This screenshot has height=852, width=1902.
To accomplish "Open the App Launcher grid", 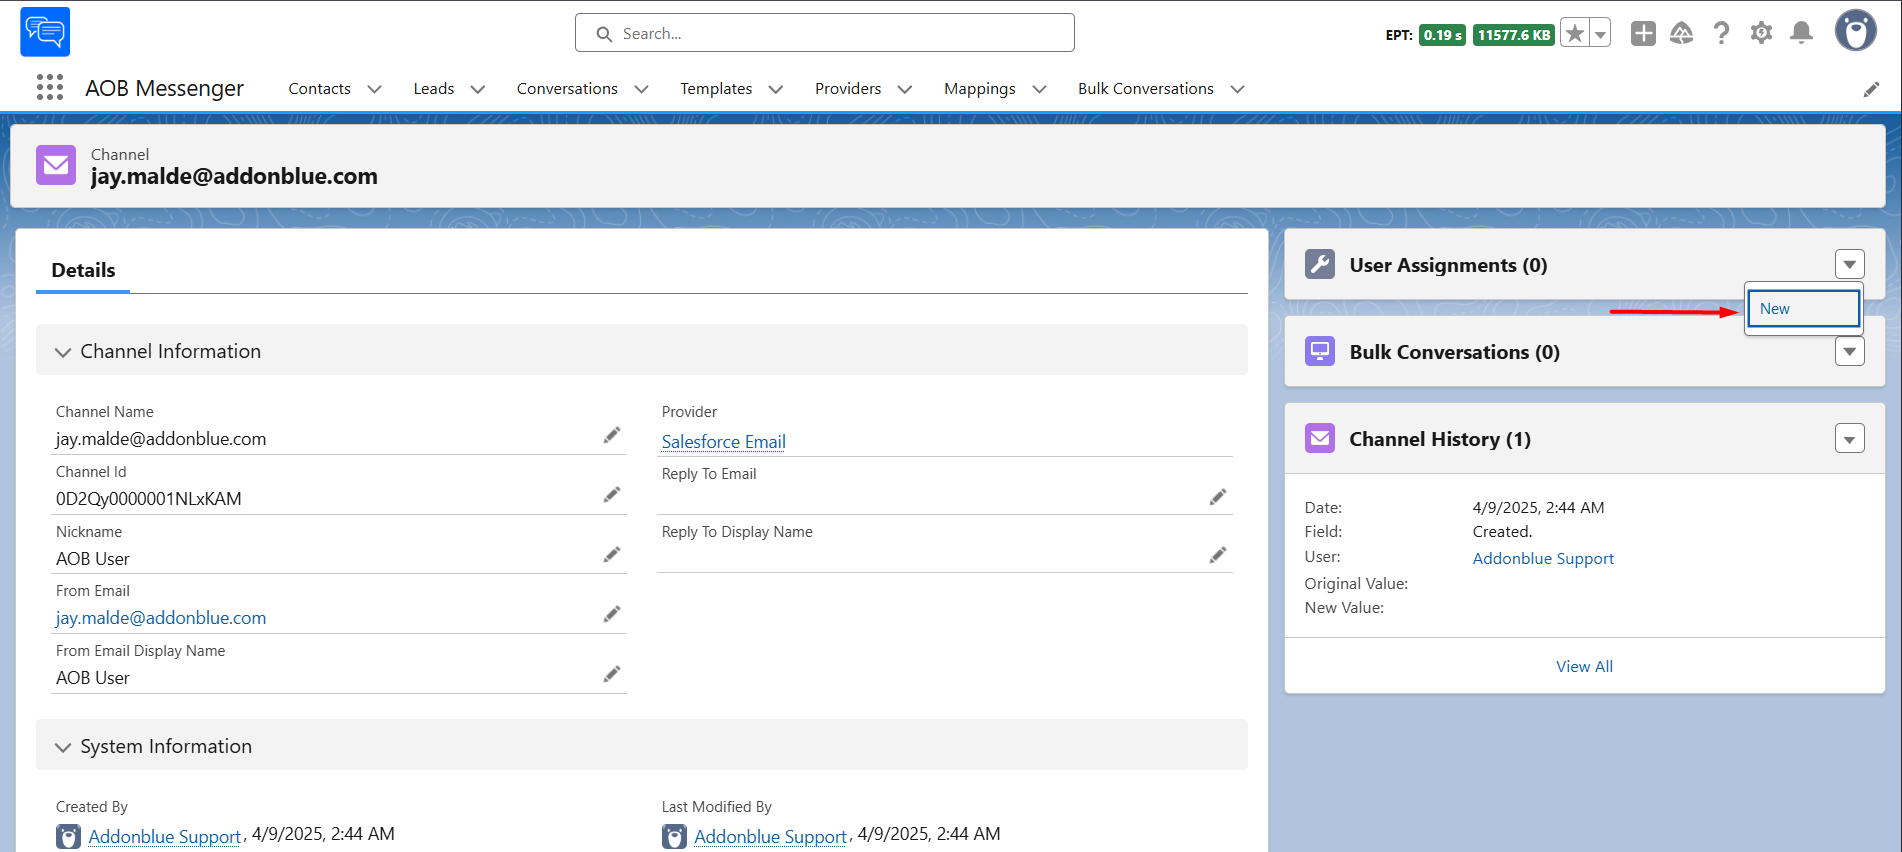I will coord(50,88).
